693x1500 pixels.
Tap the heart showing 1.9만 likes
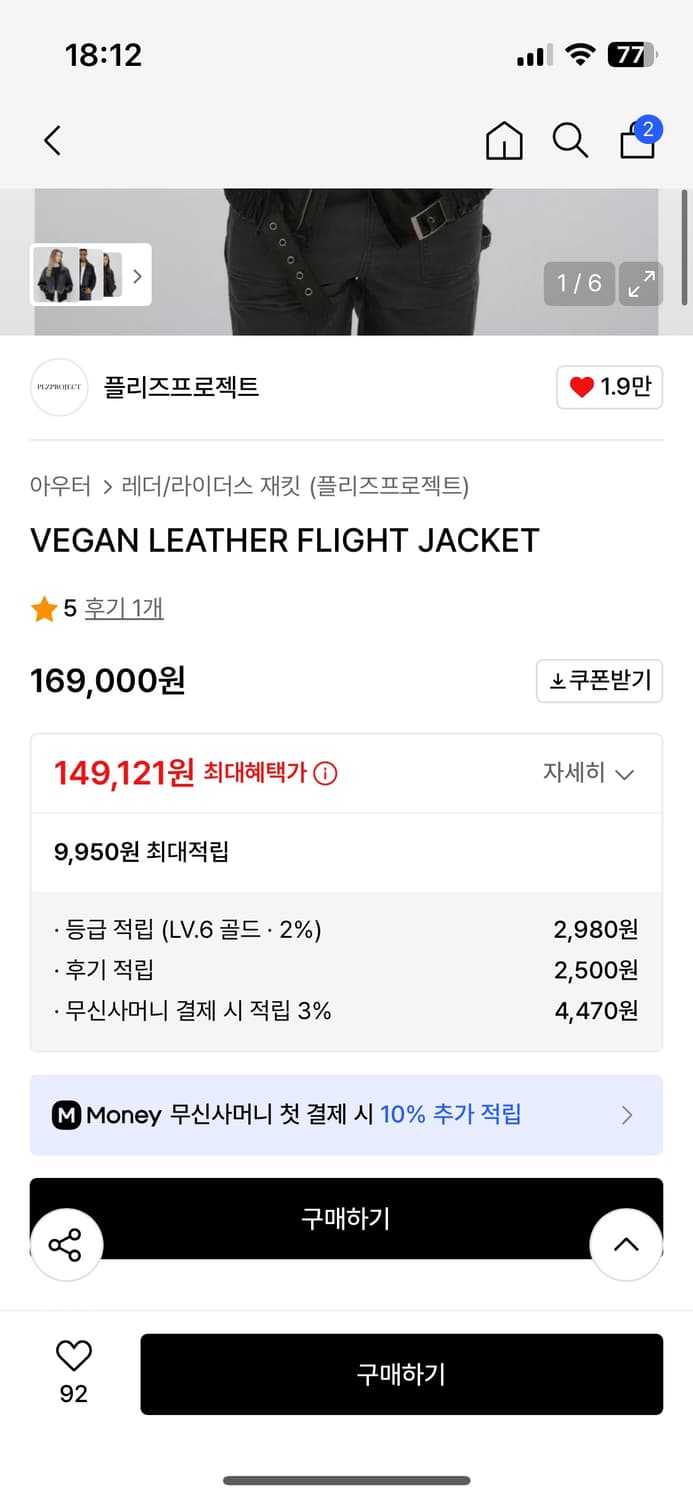point(609,387)
